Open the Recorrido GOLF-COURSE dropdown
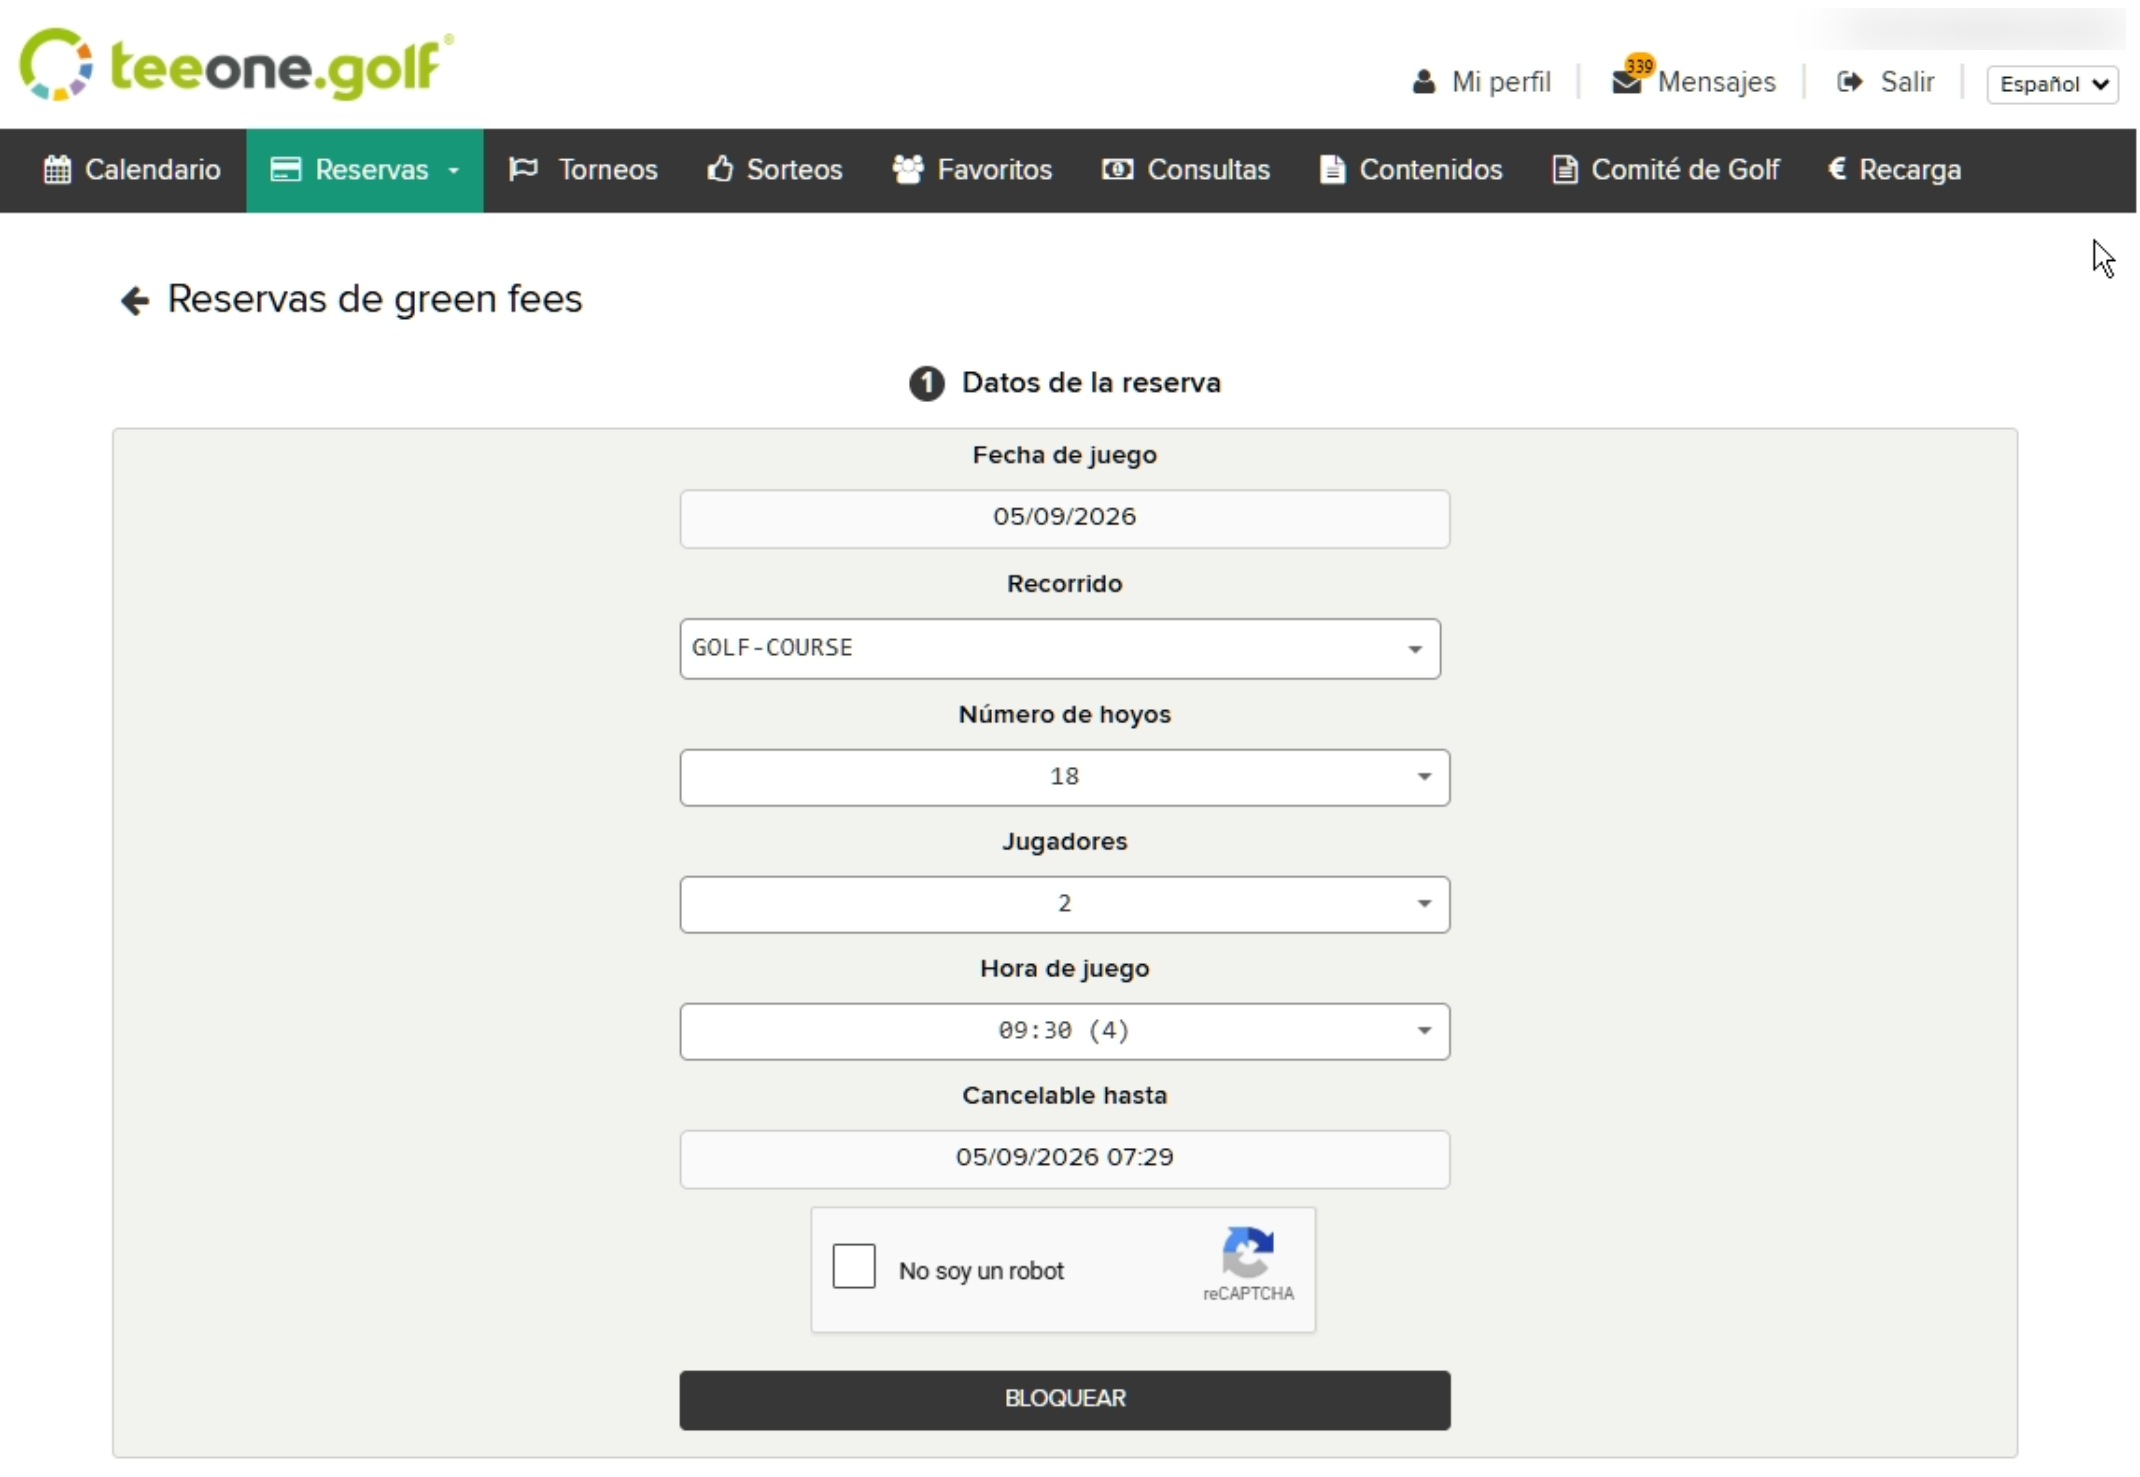 click(1060, 649)
